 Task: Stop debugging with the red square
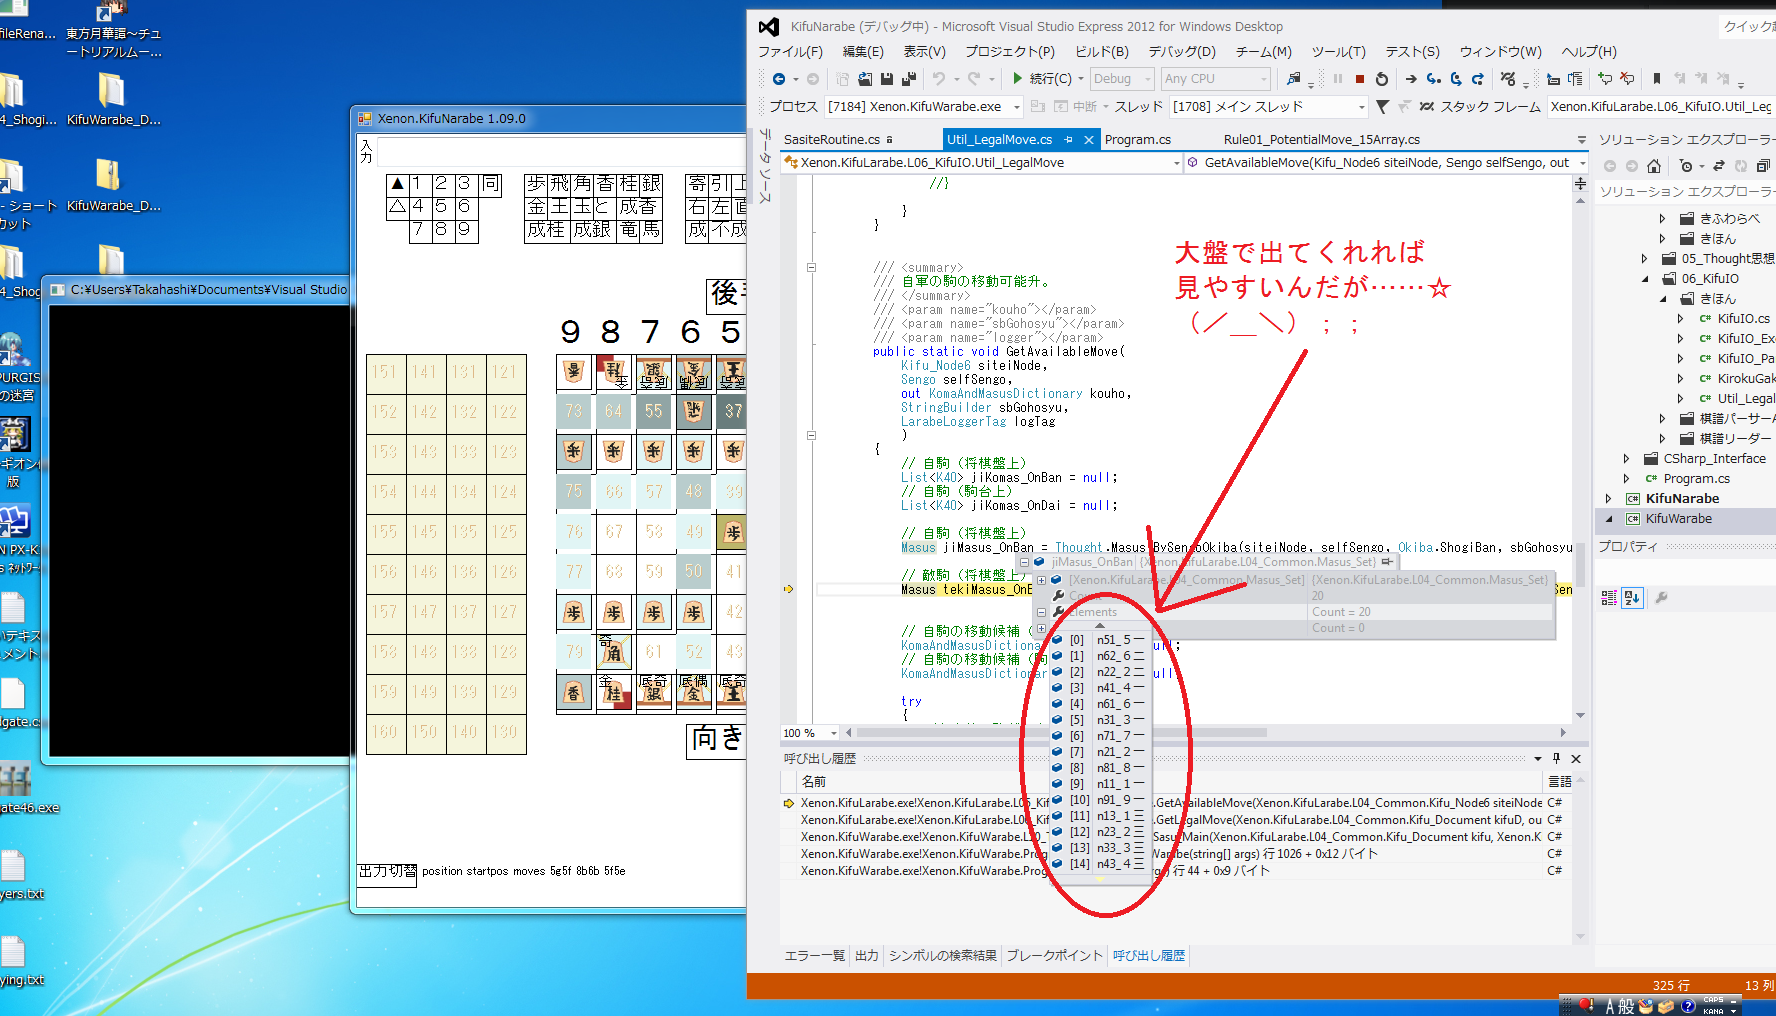(x=1360, y=79)
